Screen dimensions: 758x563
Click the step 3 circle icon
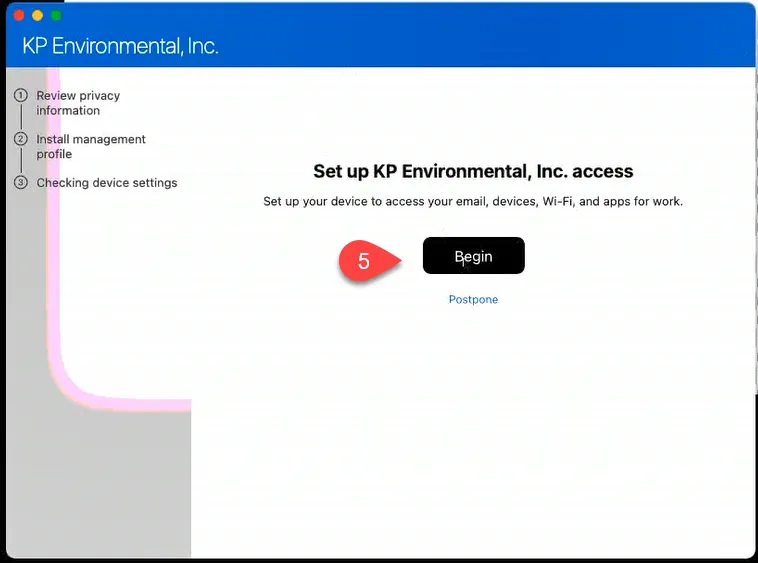20,183
